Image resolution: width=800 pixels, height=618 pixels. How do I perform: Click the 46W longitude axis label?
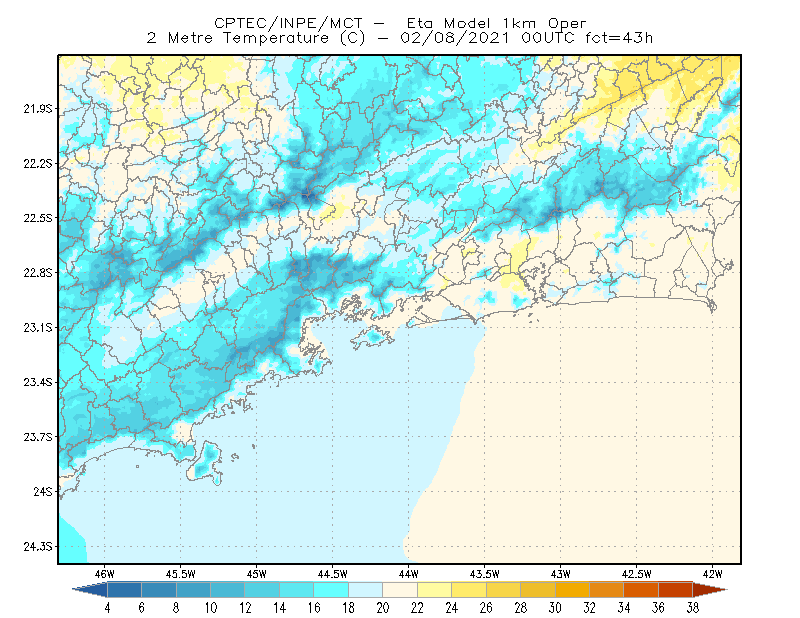point(105,574)
